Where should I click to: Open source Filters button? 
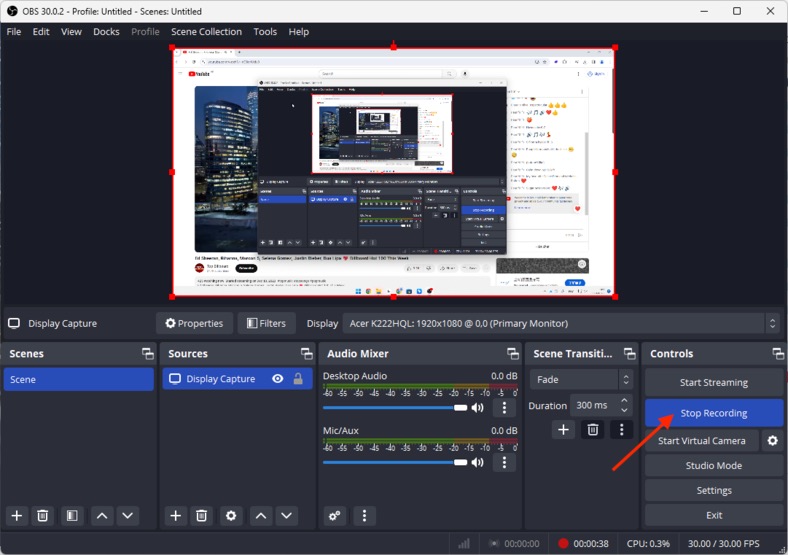(266, 323)
